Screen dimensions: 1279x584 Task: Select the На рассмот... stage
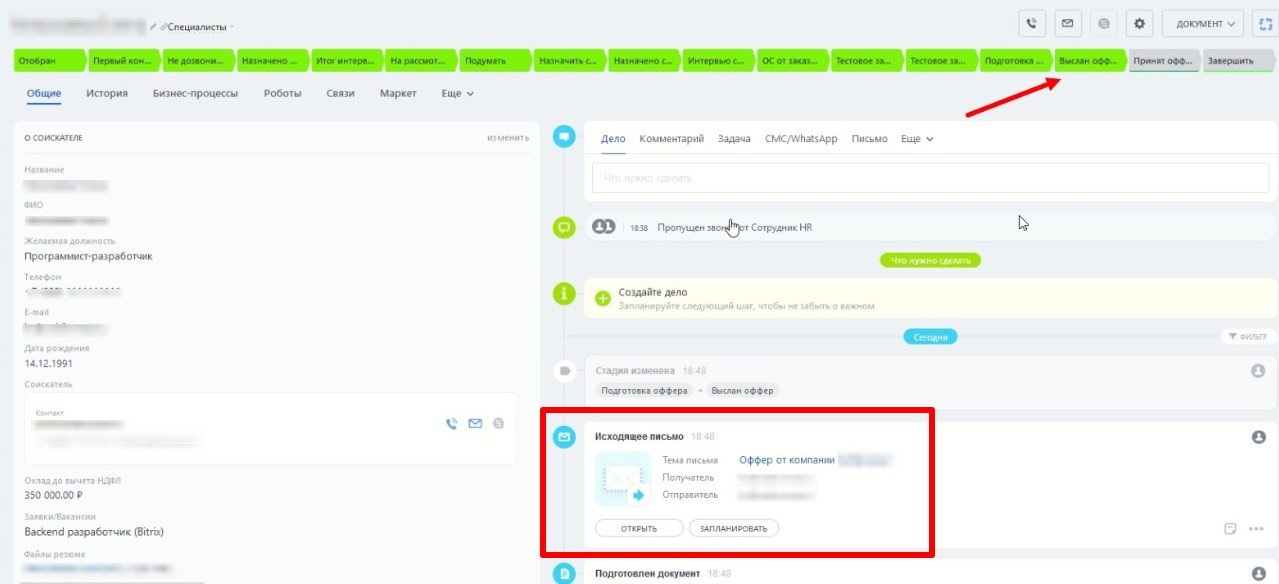420,61
